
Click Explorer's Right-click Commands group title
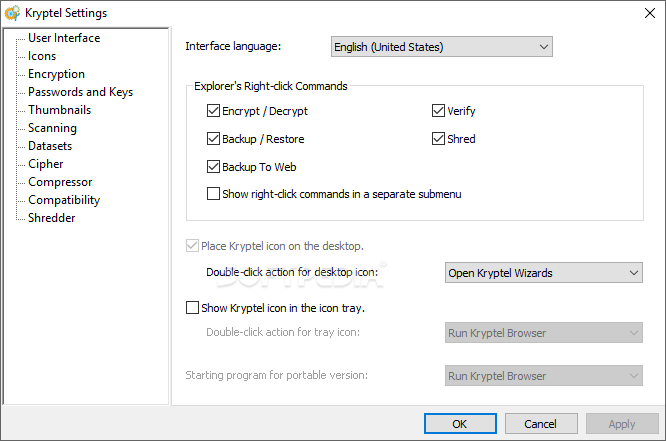coord(271,86)
